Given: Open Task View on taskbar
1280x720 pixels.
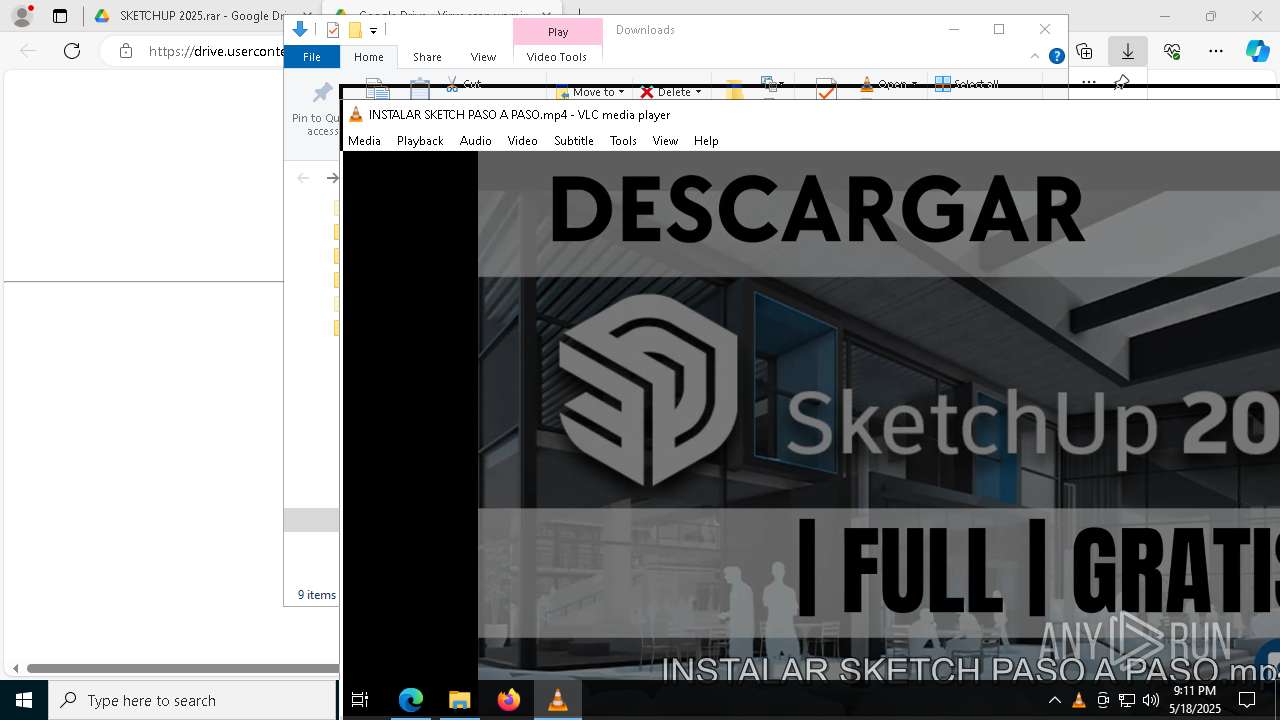Looking at the screenshot, I should [x=360, y=700].
